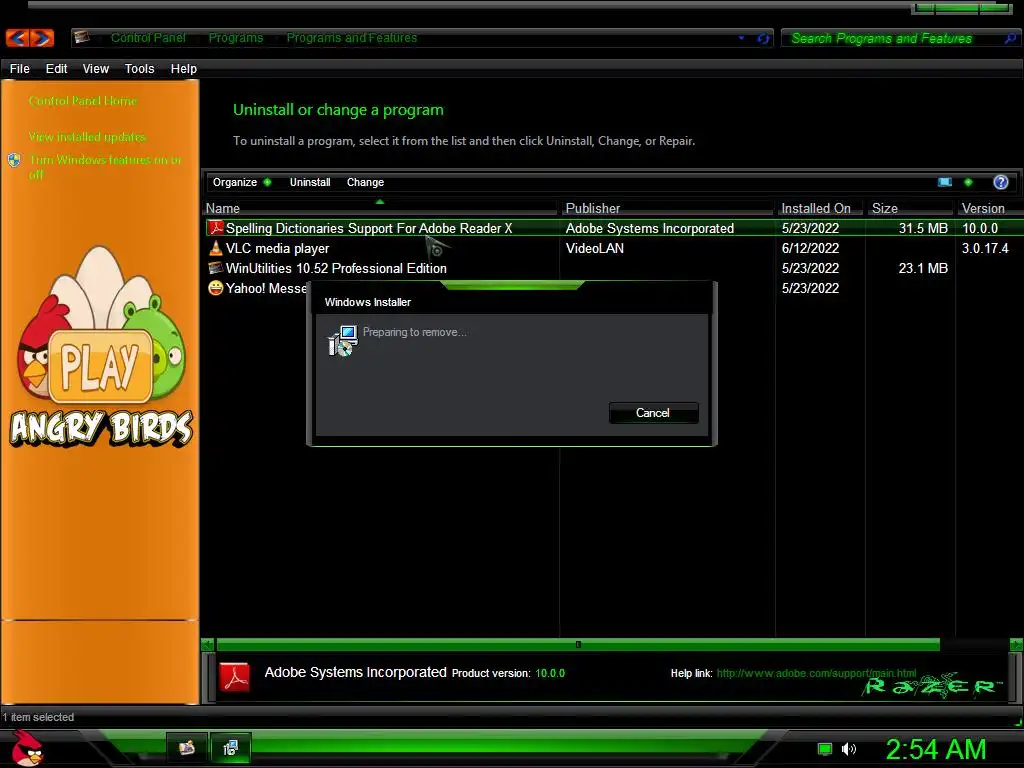Click the Windows Installer setup icon
Screen dimensions: 1024x768
pyautogui.click(x=342, y=340)
